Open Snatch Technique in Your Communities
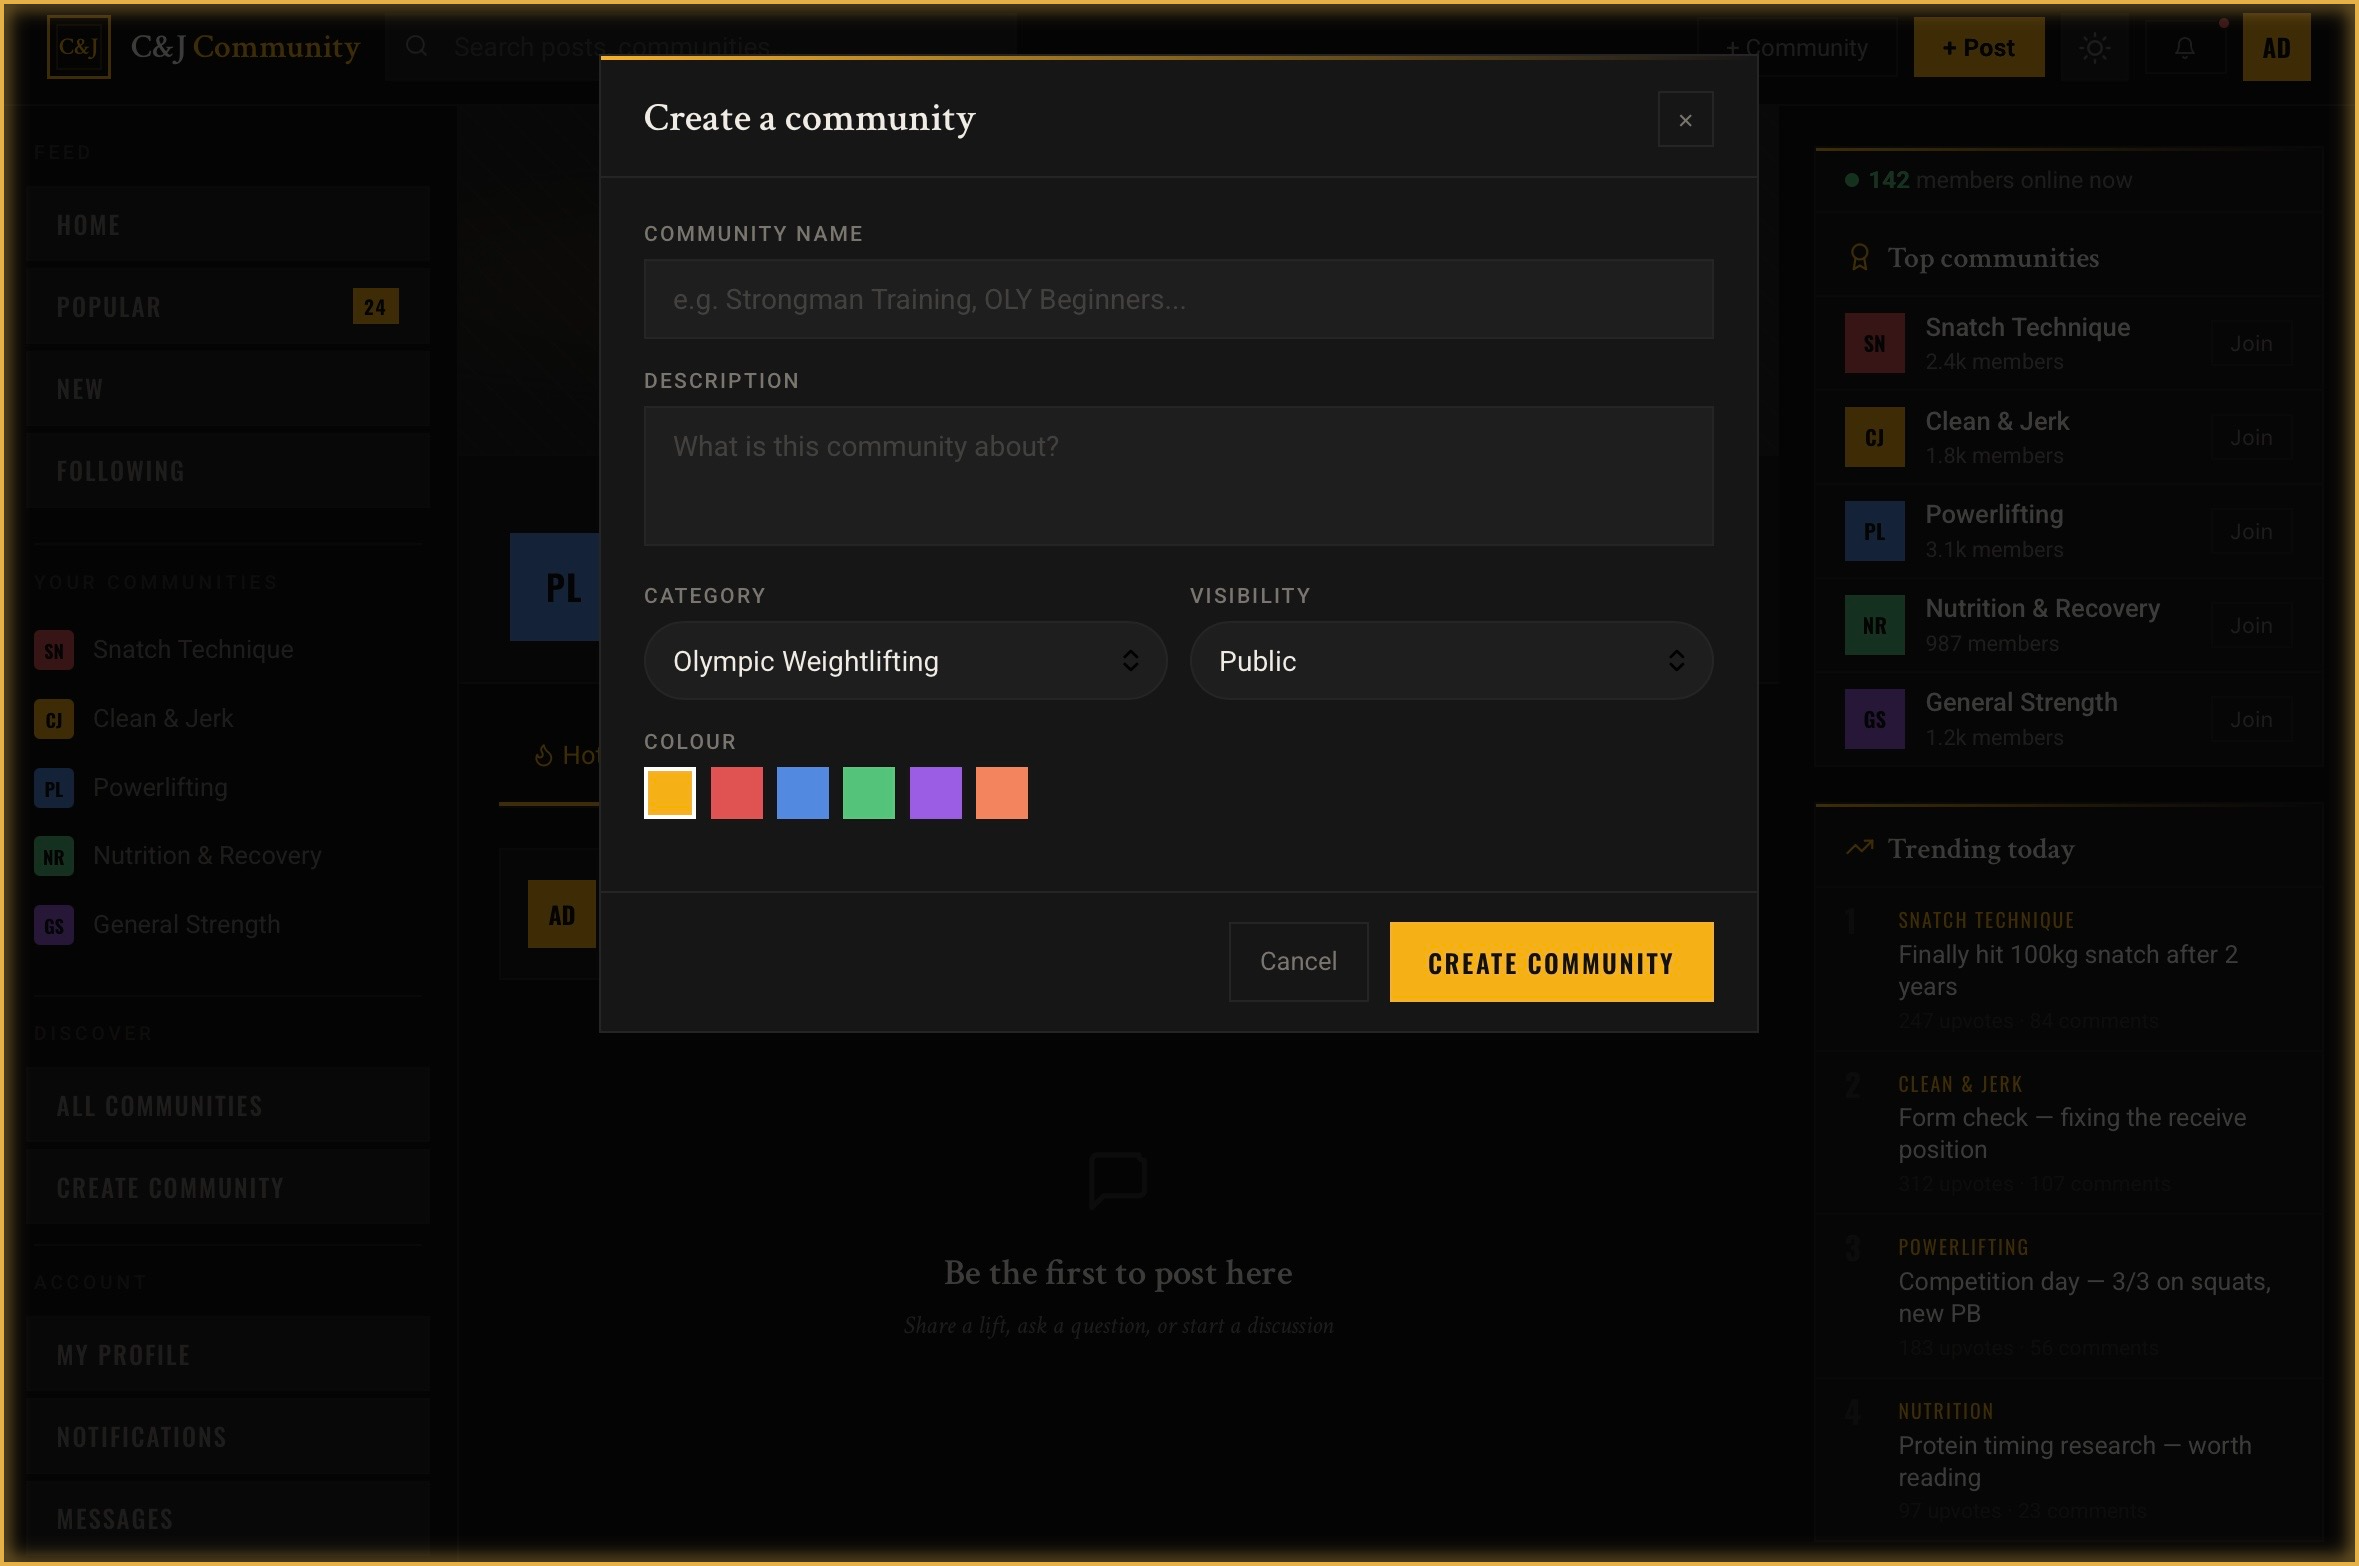Screen dimensions: 2359x1566 point(228,650)
